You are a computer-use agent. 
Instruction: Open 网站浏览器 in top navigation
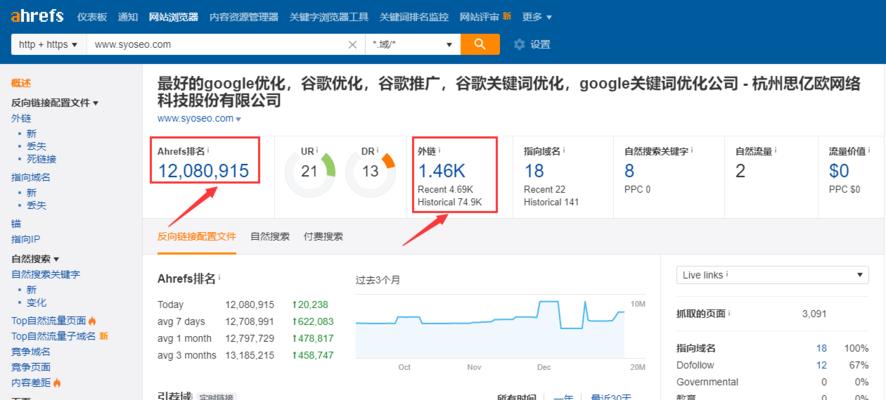(173, 17)
